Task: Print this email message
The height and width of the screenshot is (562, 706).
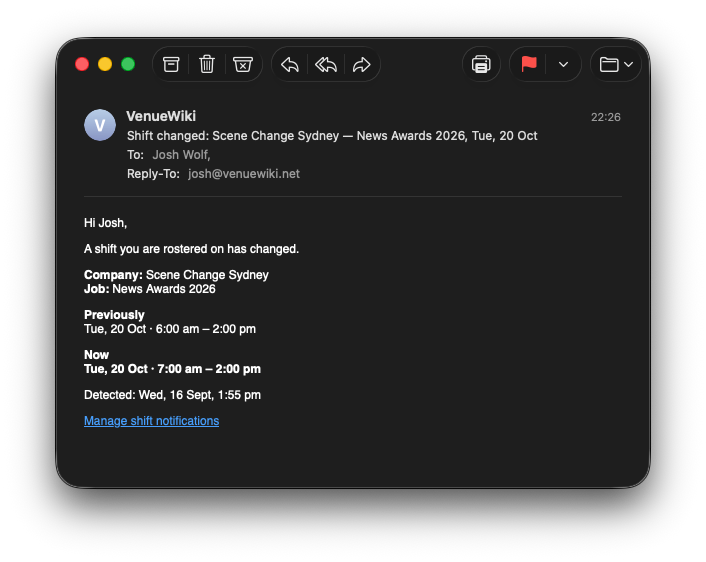Action: tap(481, 64)
